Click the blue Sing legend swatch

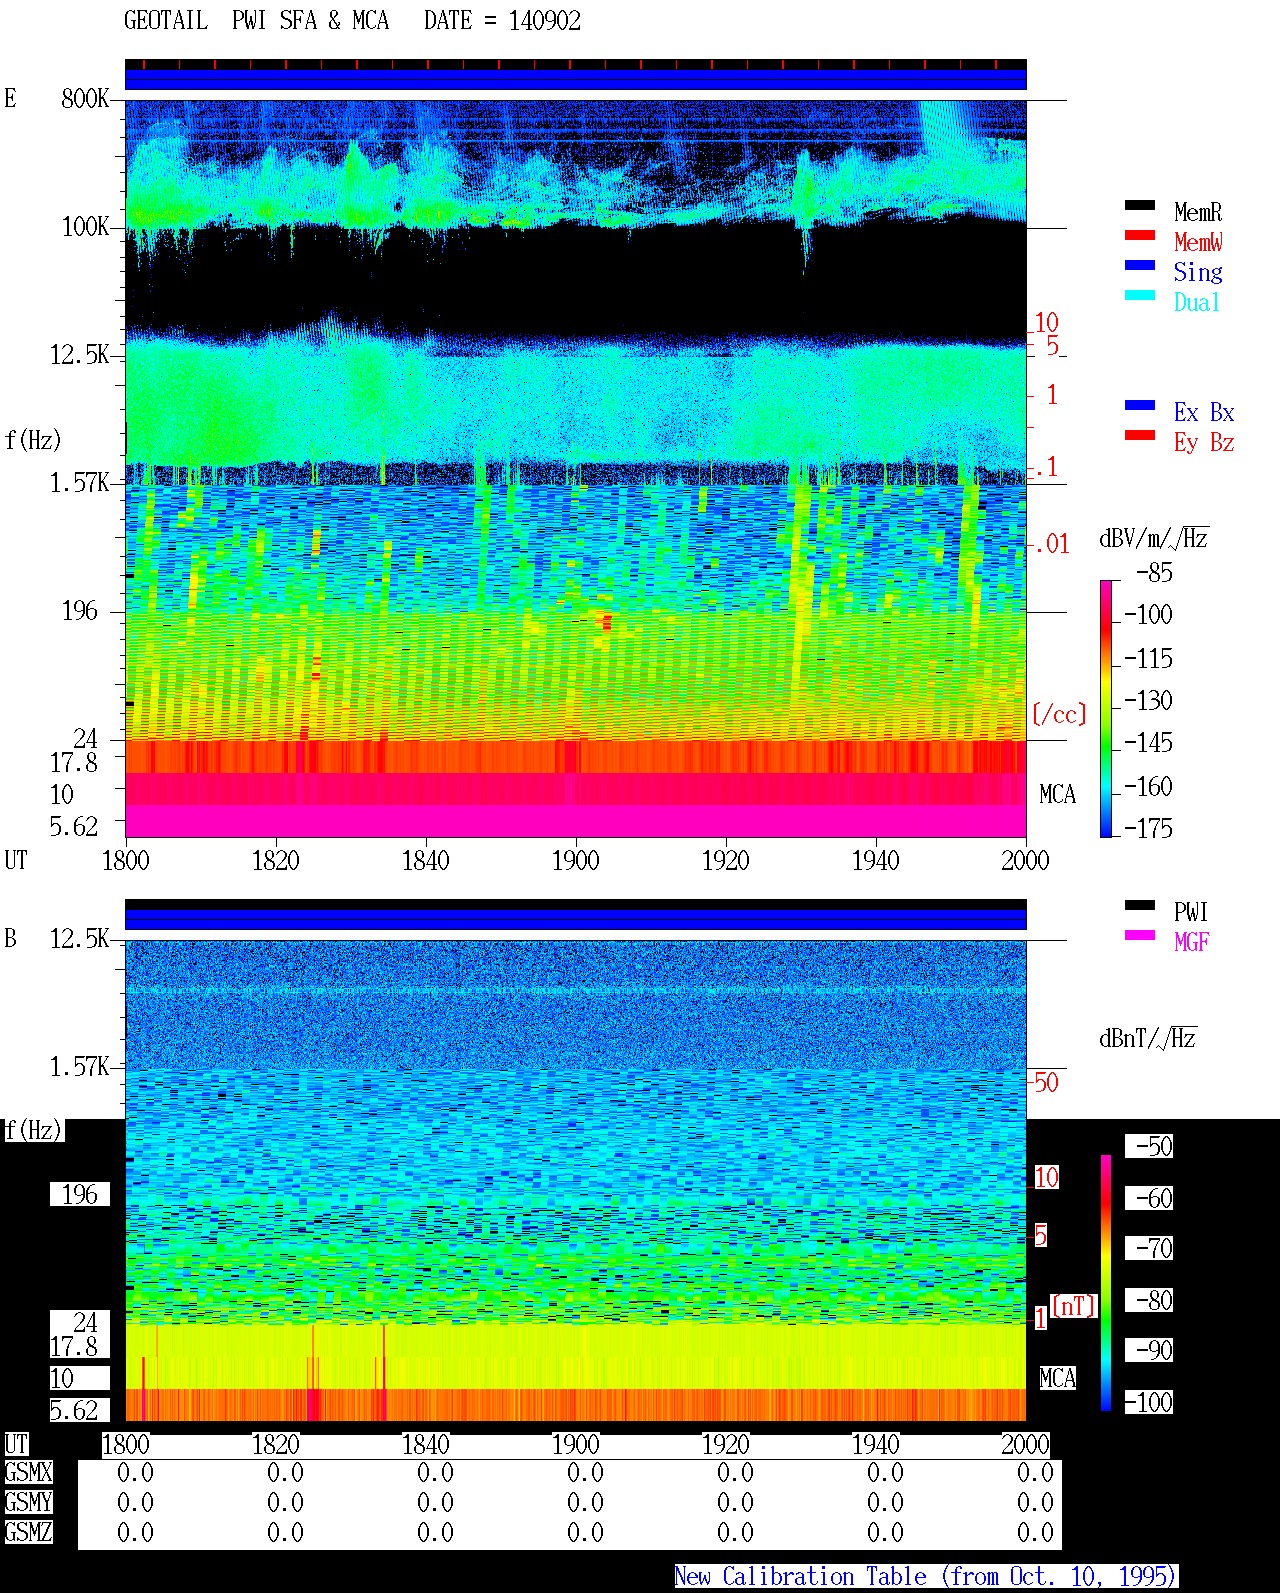point(1140,266)
